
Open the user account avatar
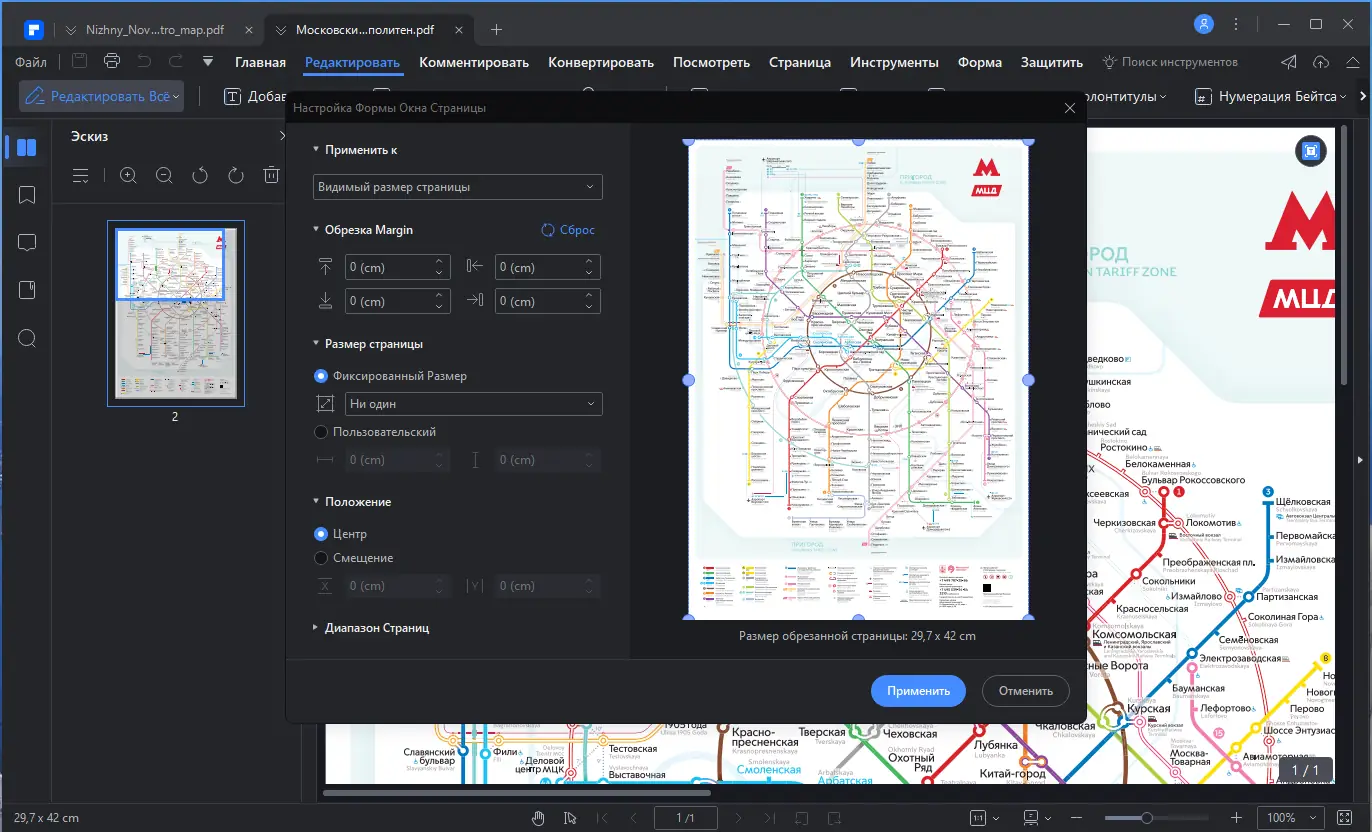click(1205, 24)
